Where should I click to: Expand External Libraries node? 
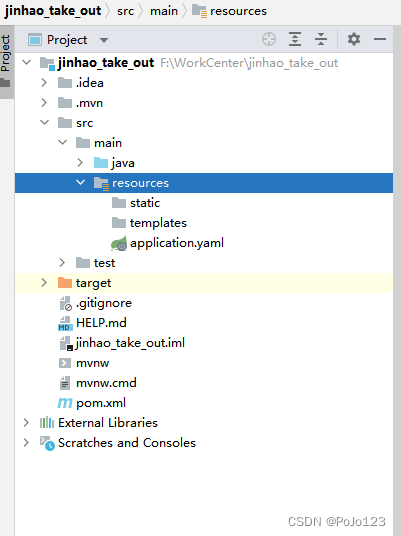[26, 423]
